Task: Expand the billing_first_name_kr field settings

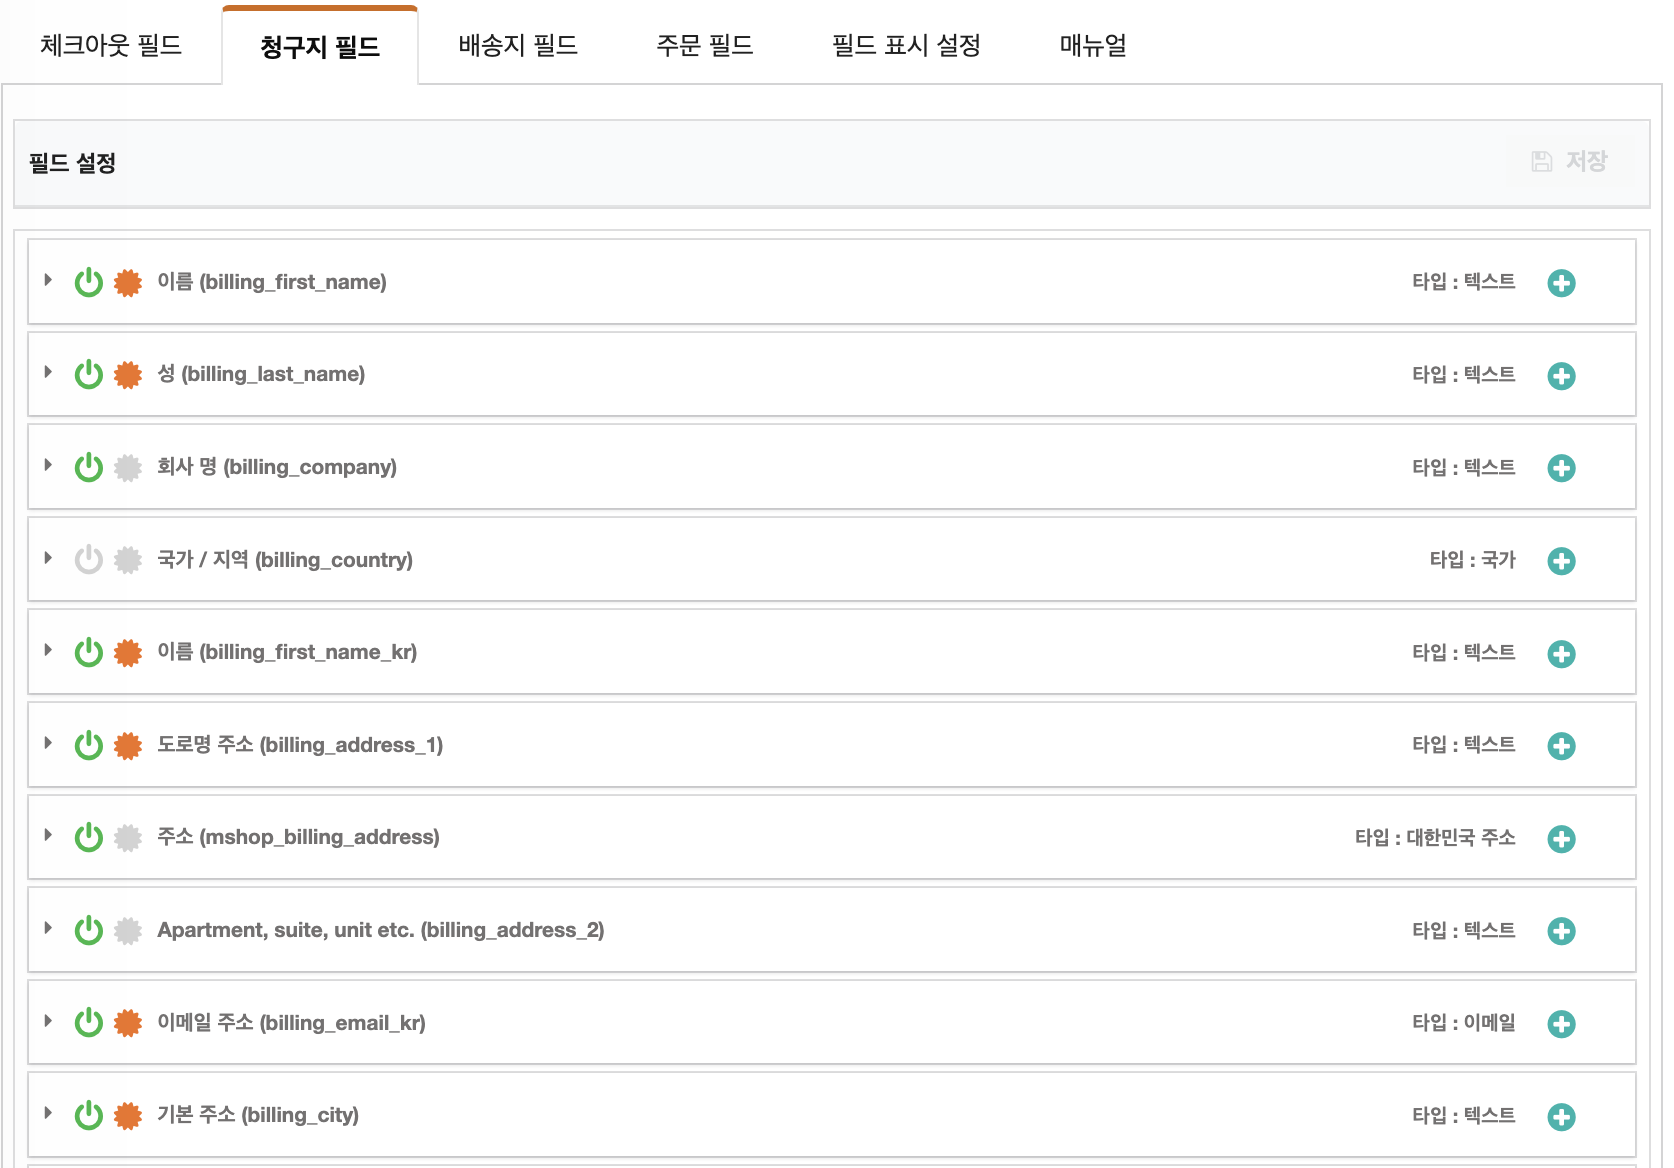Action: click(x=48, y=651)
